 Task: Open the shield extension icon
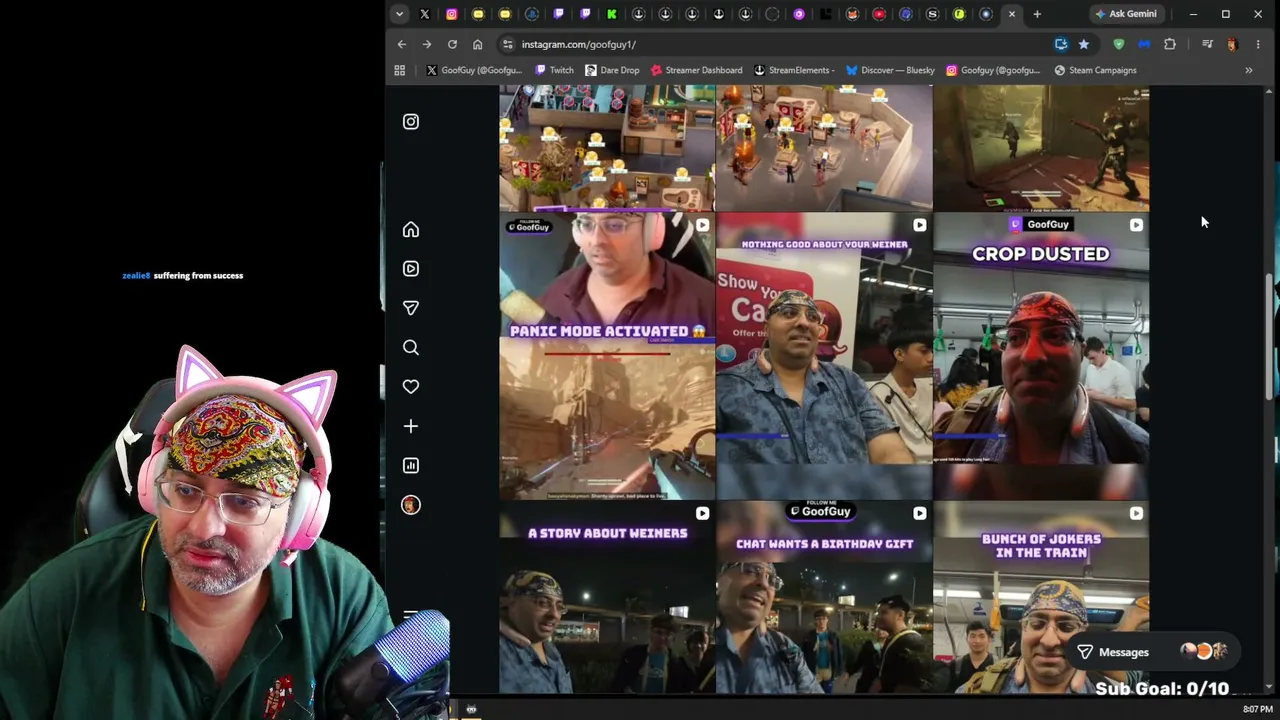coord(1119,44)
